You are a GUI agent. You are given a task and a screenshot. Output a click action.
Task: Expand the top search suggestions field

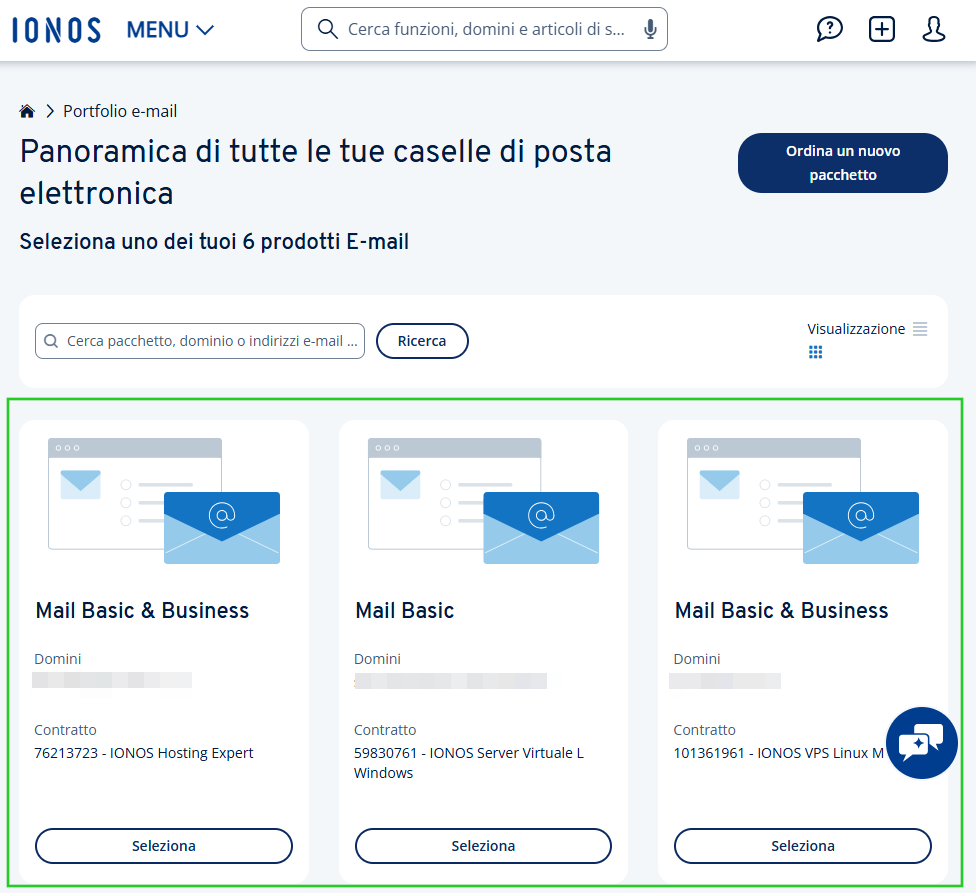(x=485, y=29)
